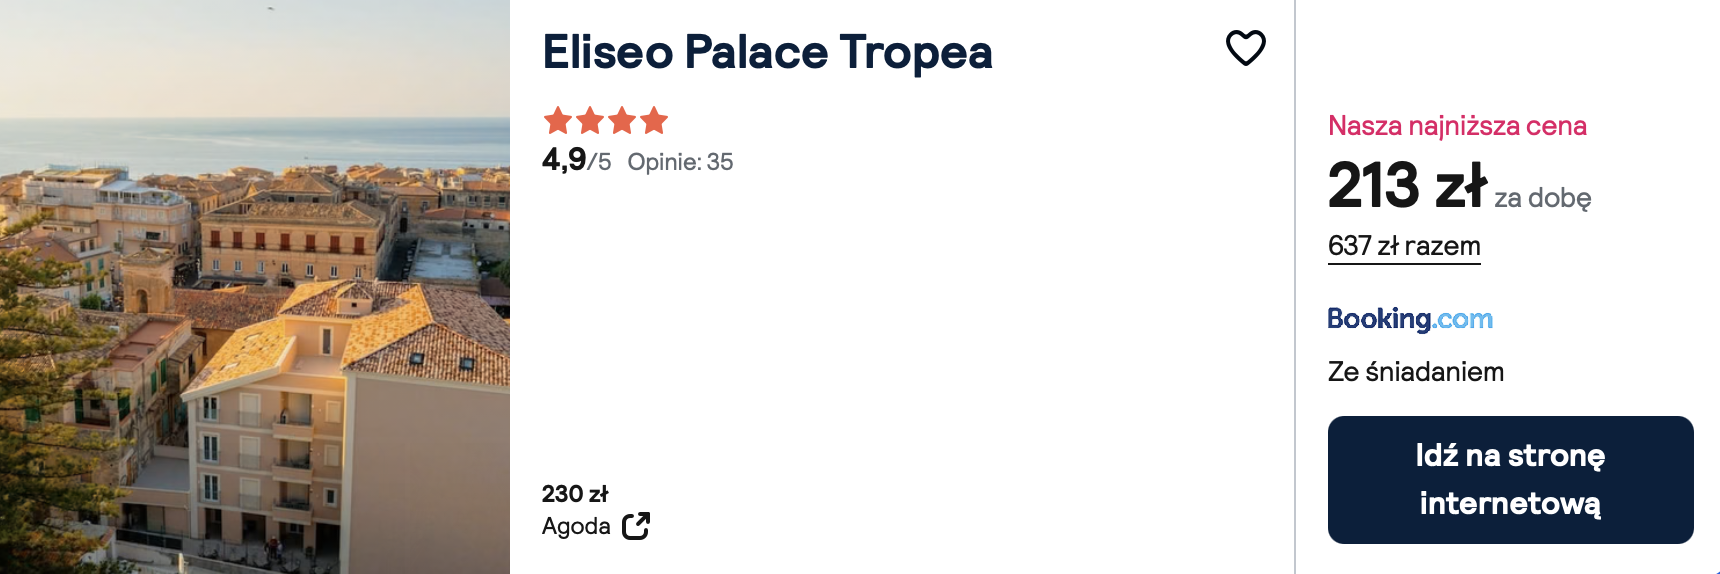Click the 213 zł nightly price

coord(1407,186)
